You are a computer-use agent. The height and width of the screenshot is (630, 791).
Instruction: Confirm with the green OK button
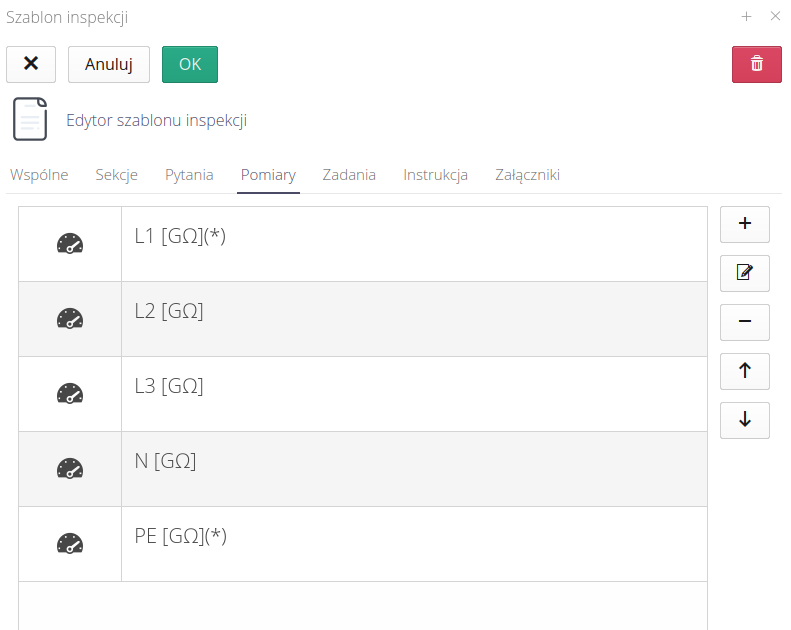tap(190, 64)
